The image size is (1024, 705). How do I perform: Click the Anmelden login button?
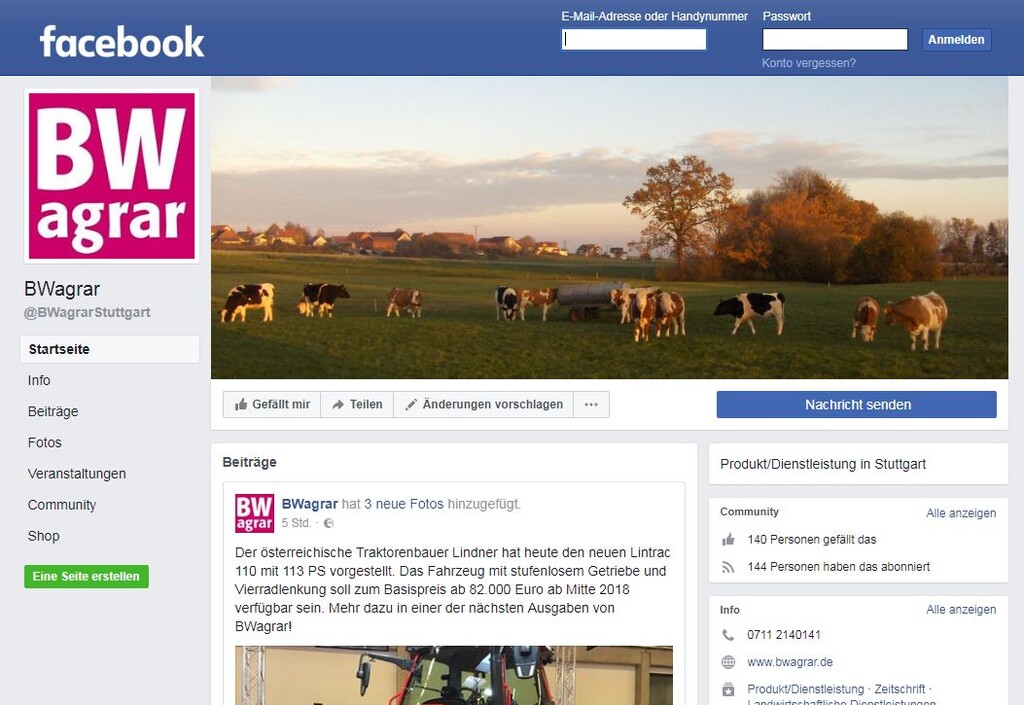tap(956, 40)
